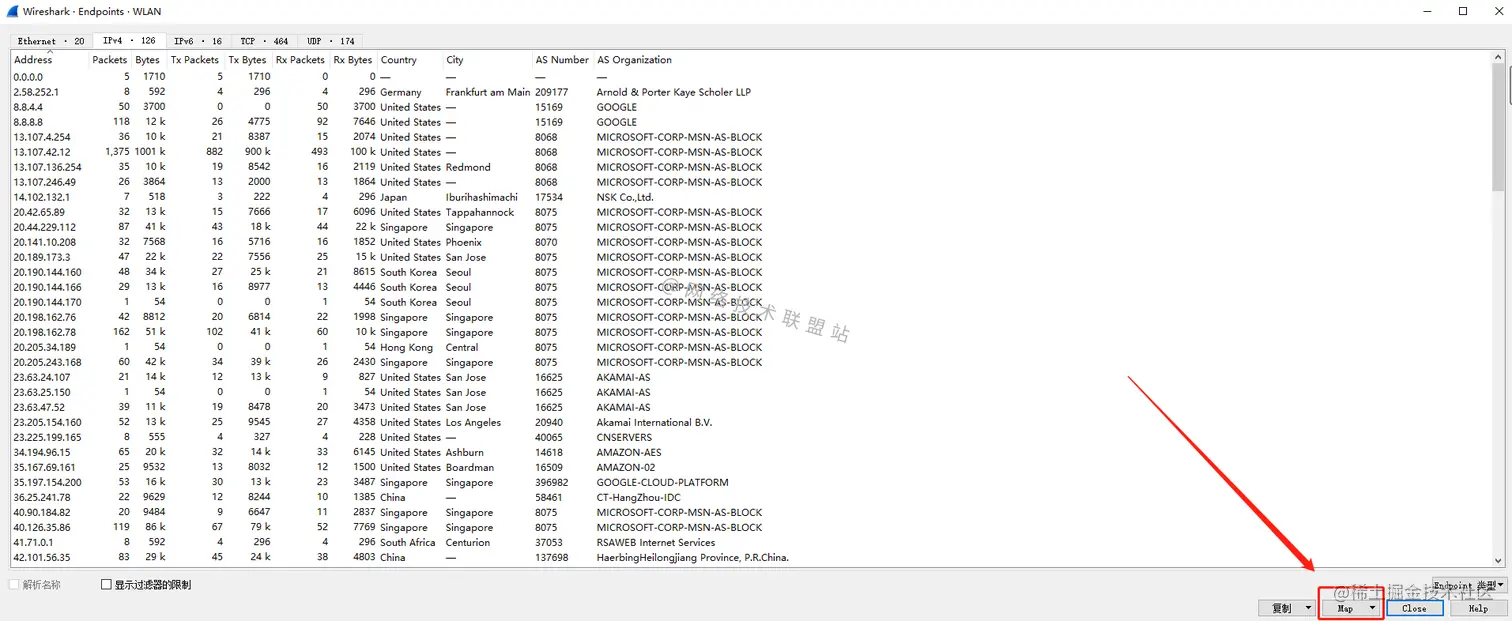Switch to the TCP tab
Image resolution: width=1512 pixels, height=621 pixels.
coord(264,41)
